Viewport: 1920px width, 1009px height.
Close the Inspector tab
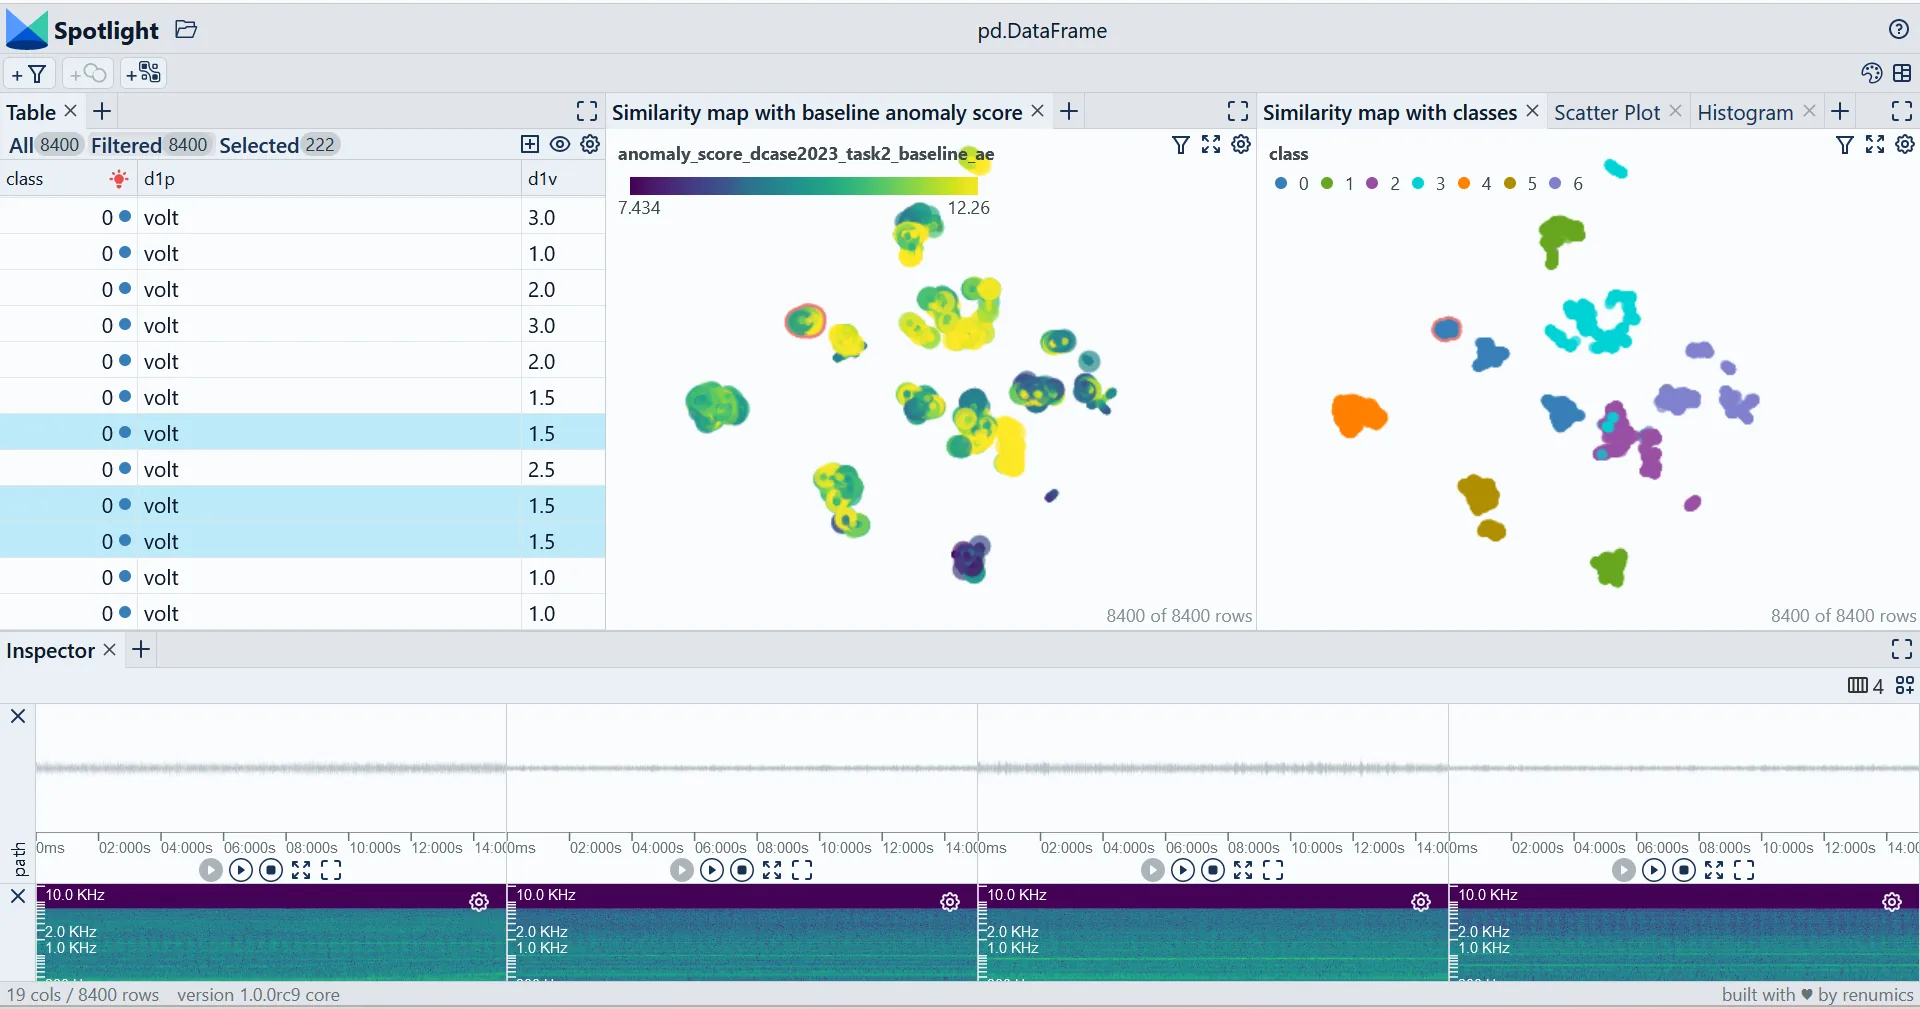click(110, 649)
